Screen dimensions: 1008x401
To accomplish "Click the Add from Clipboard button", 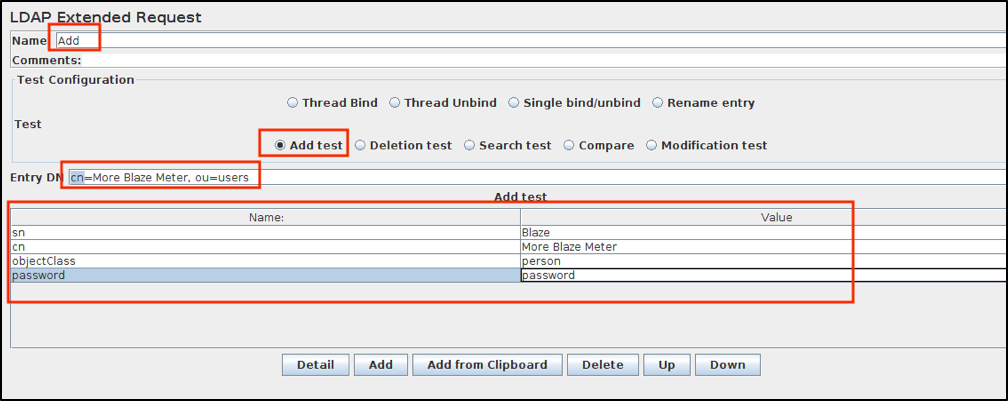I will tap(487, 365).
